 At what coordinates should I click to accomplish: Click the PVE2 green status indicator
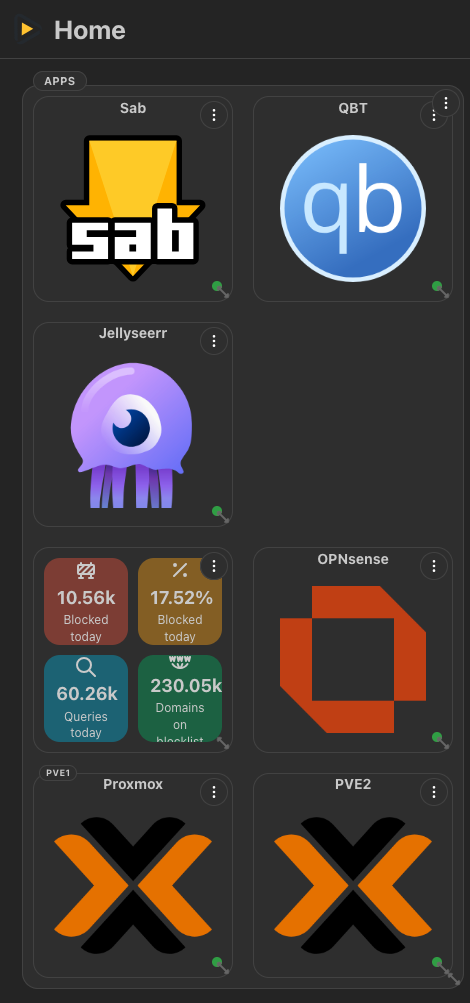click(x=437, y=962)
